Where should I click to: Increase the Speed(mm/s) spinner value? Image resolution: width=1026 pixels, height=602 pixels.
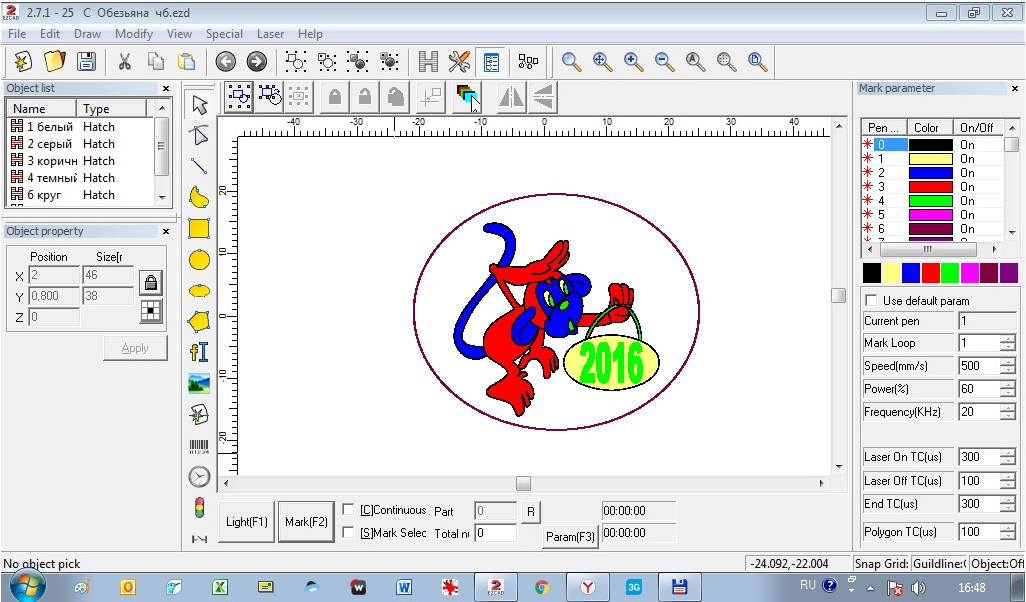tap(1007, 361)
